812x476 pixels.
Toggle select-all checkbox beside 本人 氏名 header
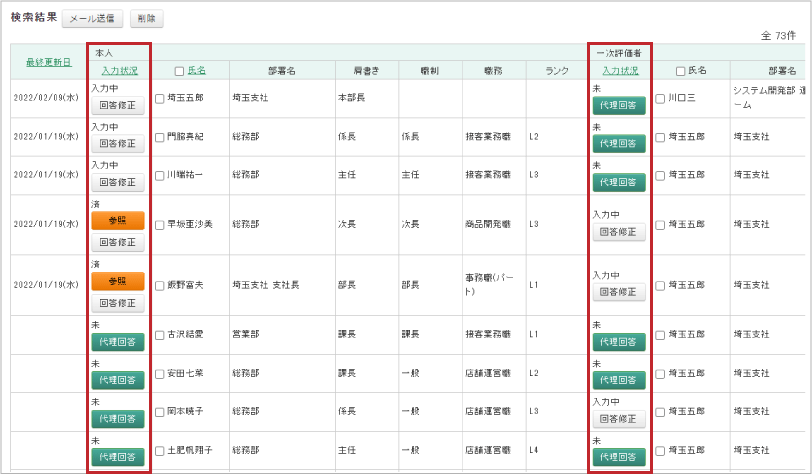(x=179, y=71)
